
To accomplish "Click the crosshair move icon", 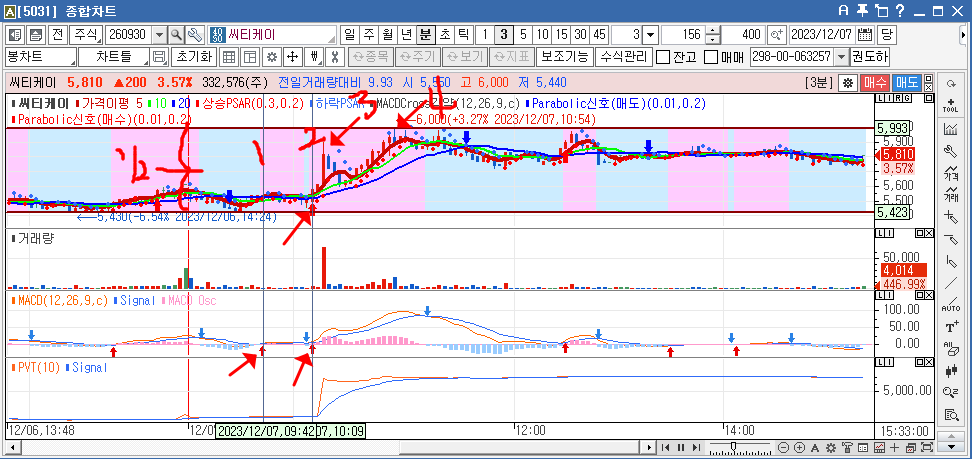I will coord(292,57).
